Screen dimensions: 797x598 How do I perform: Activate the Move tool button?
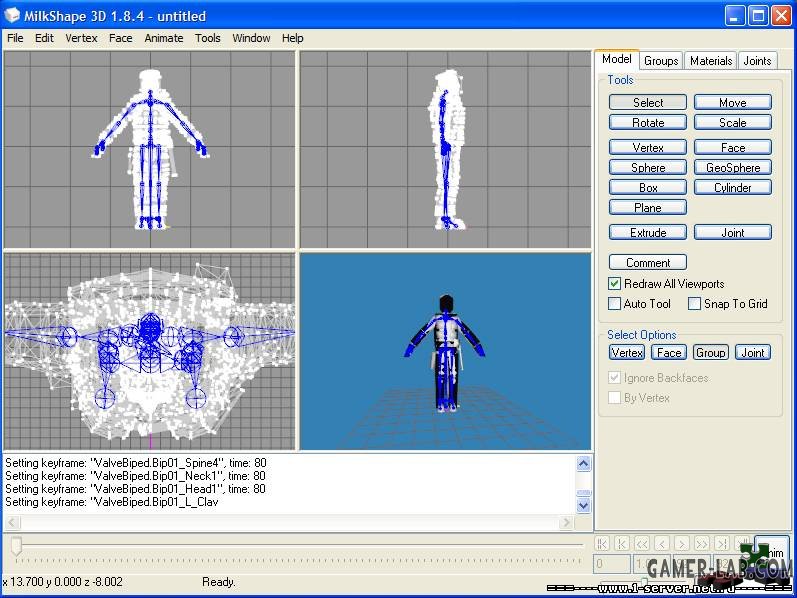tap(732, 102)
